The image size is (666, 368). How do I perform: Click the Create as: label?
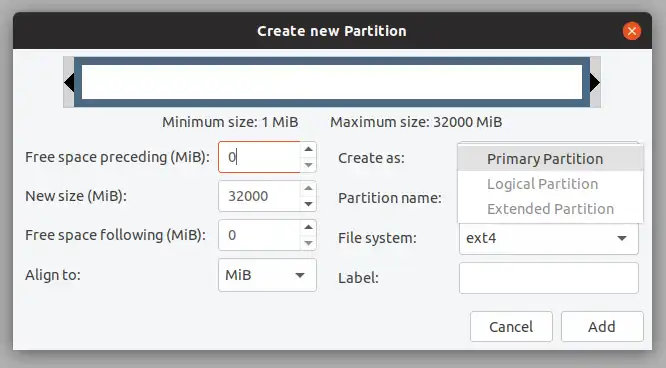(371, 158)
